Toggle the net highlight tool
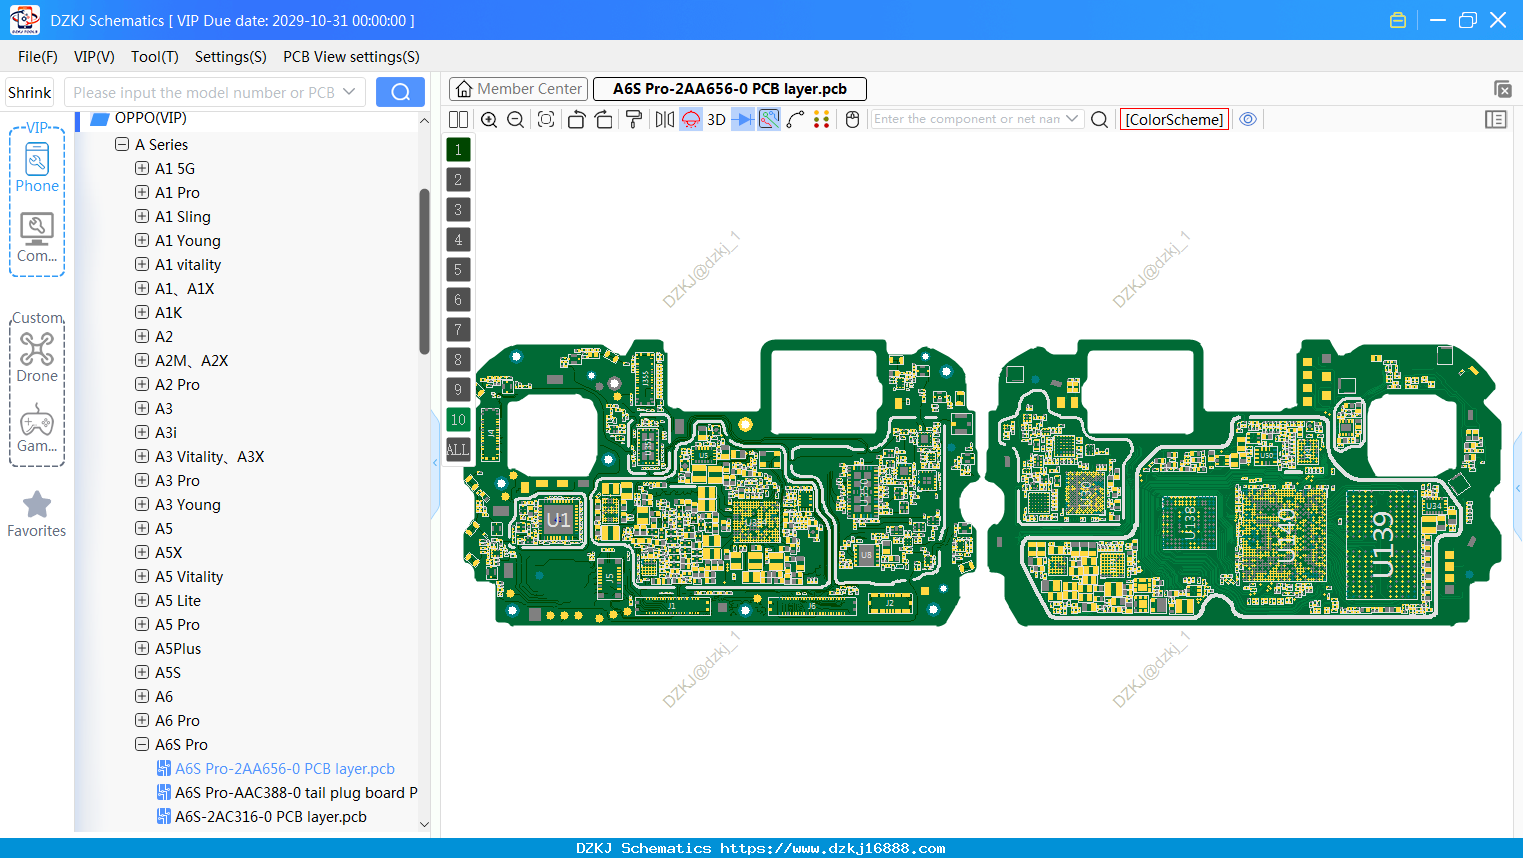This screenshot has height=858, width=1523. 769,119
